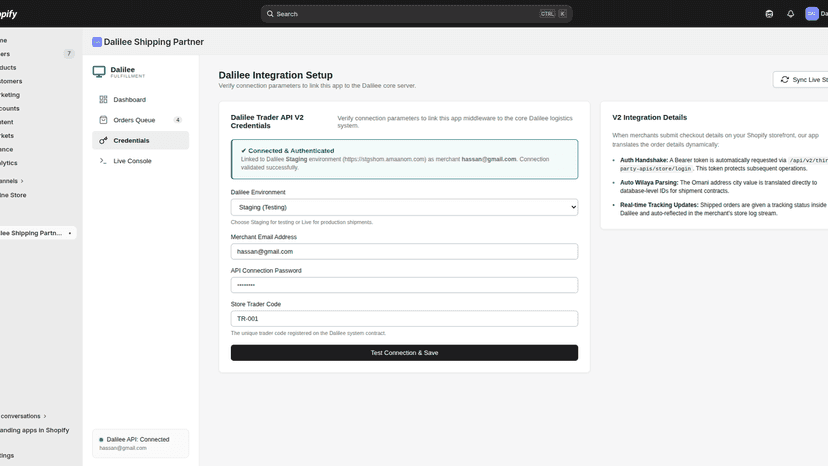The image size is (828, 466).
Task: Click the Orders Queue clipboard icon
Action: (103, 120)
